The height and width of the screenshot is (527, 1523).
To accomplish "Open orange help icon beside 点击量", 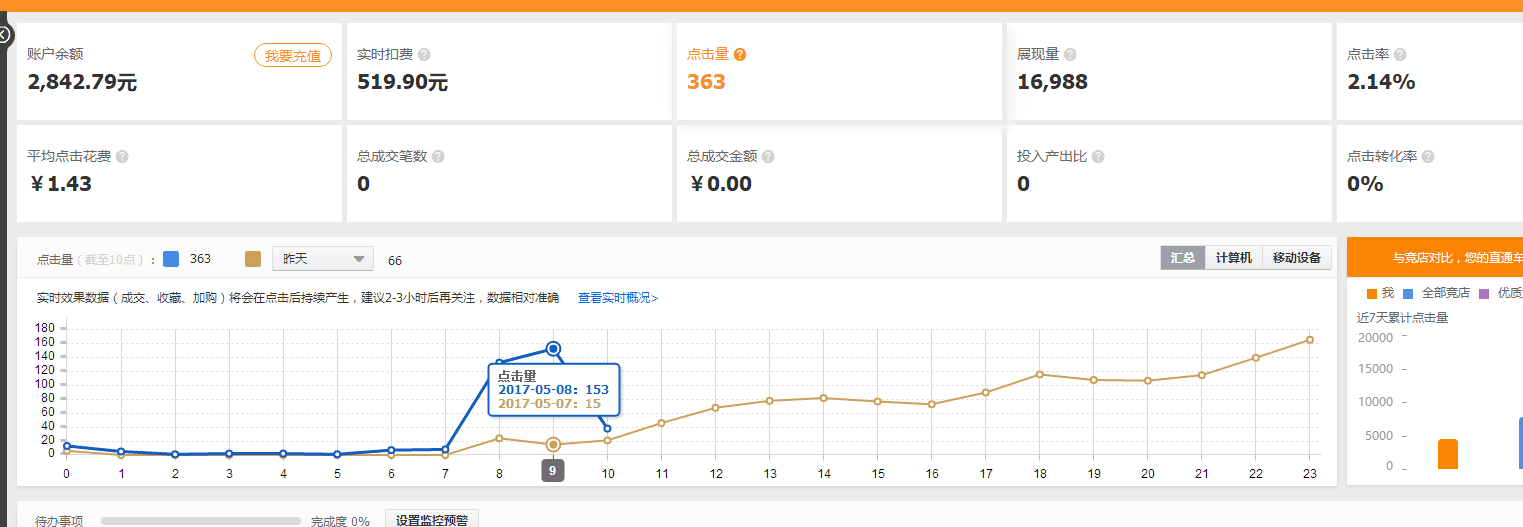I will point(740,55).
